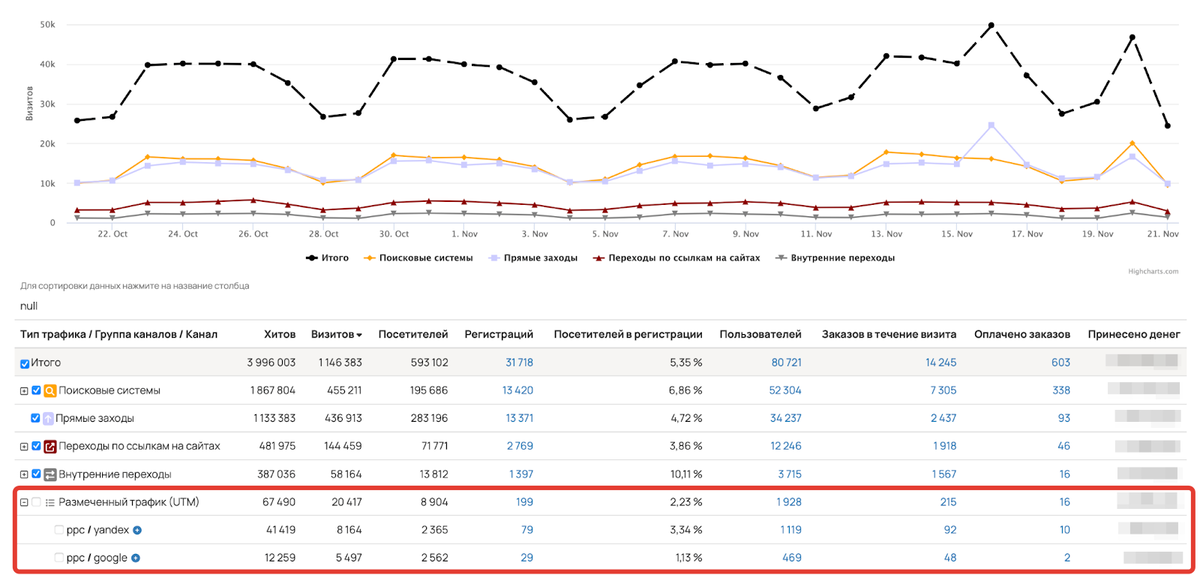Sort by Посетителей в регистрации column

(628, 334)
